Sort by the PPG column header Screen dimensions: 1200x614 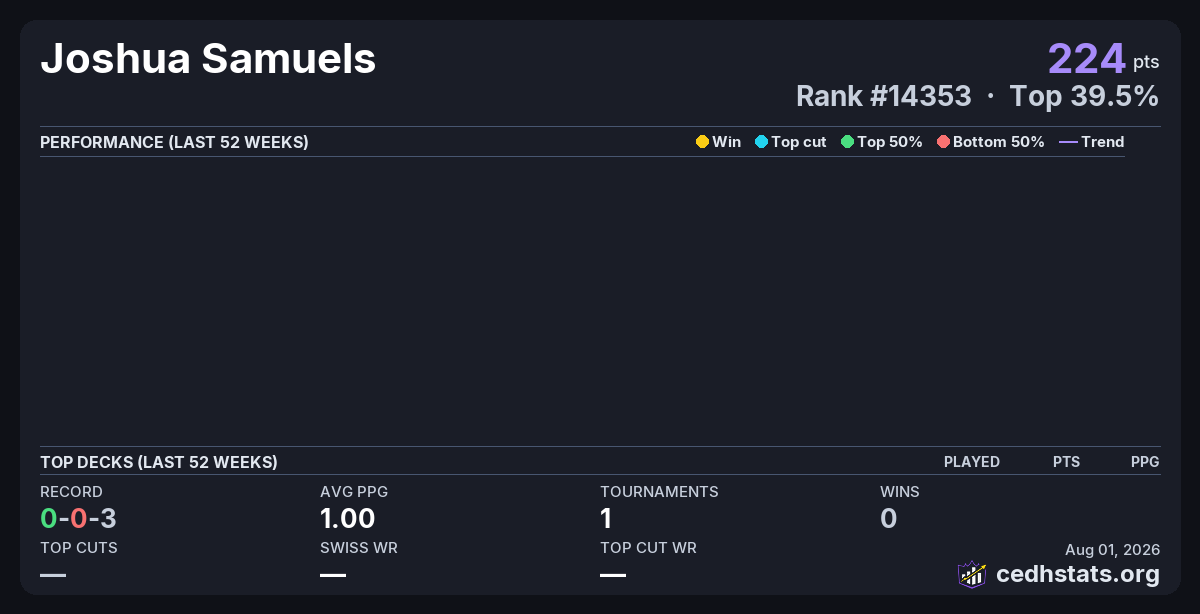tap(1145, 462)
